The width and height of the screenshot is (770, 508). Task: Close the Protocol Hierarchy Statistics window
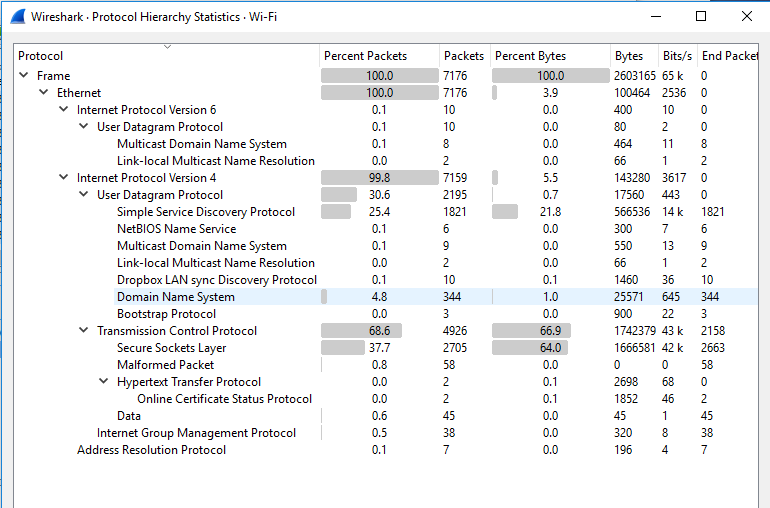click(746, 16)
